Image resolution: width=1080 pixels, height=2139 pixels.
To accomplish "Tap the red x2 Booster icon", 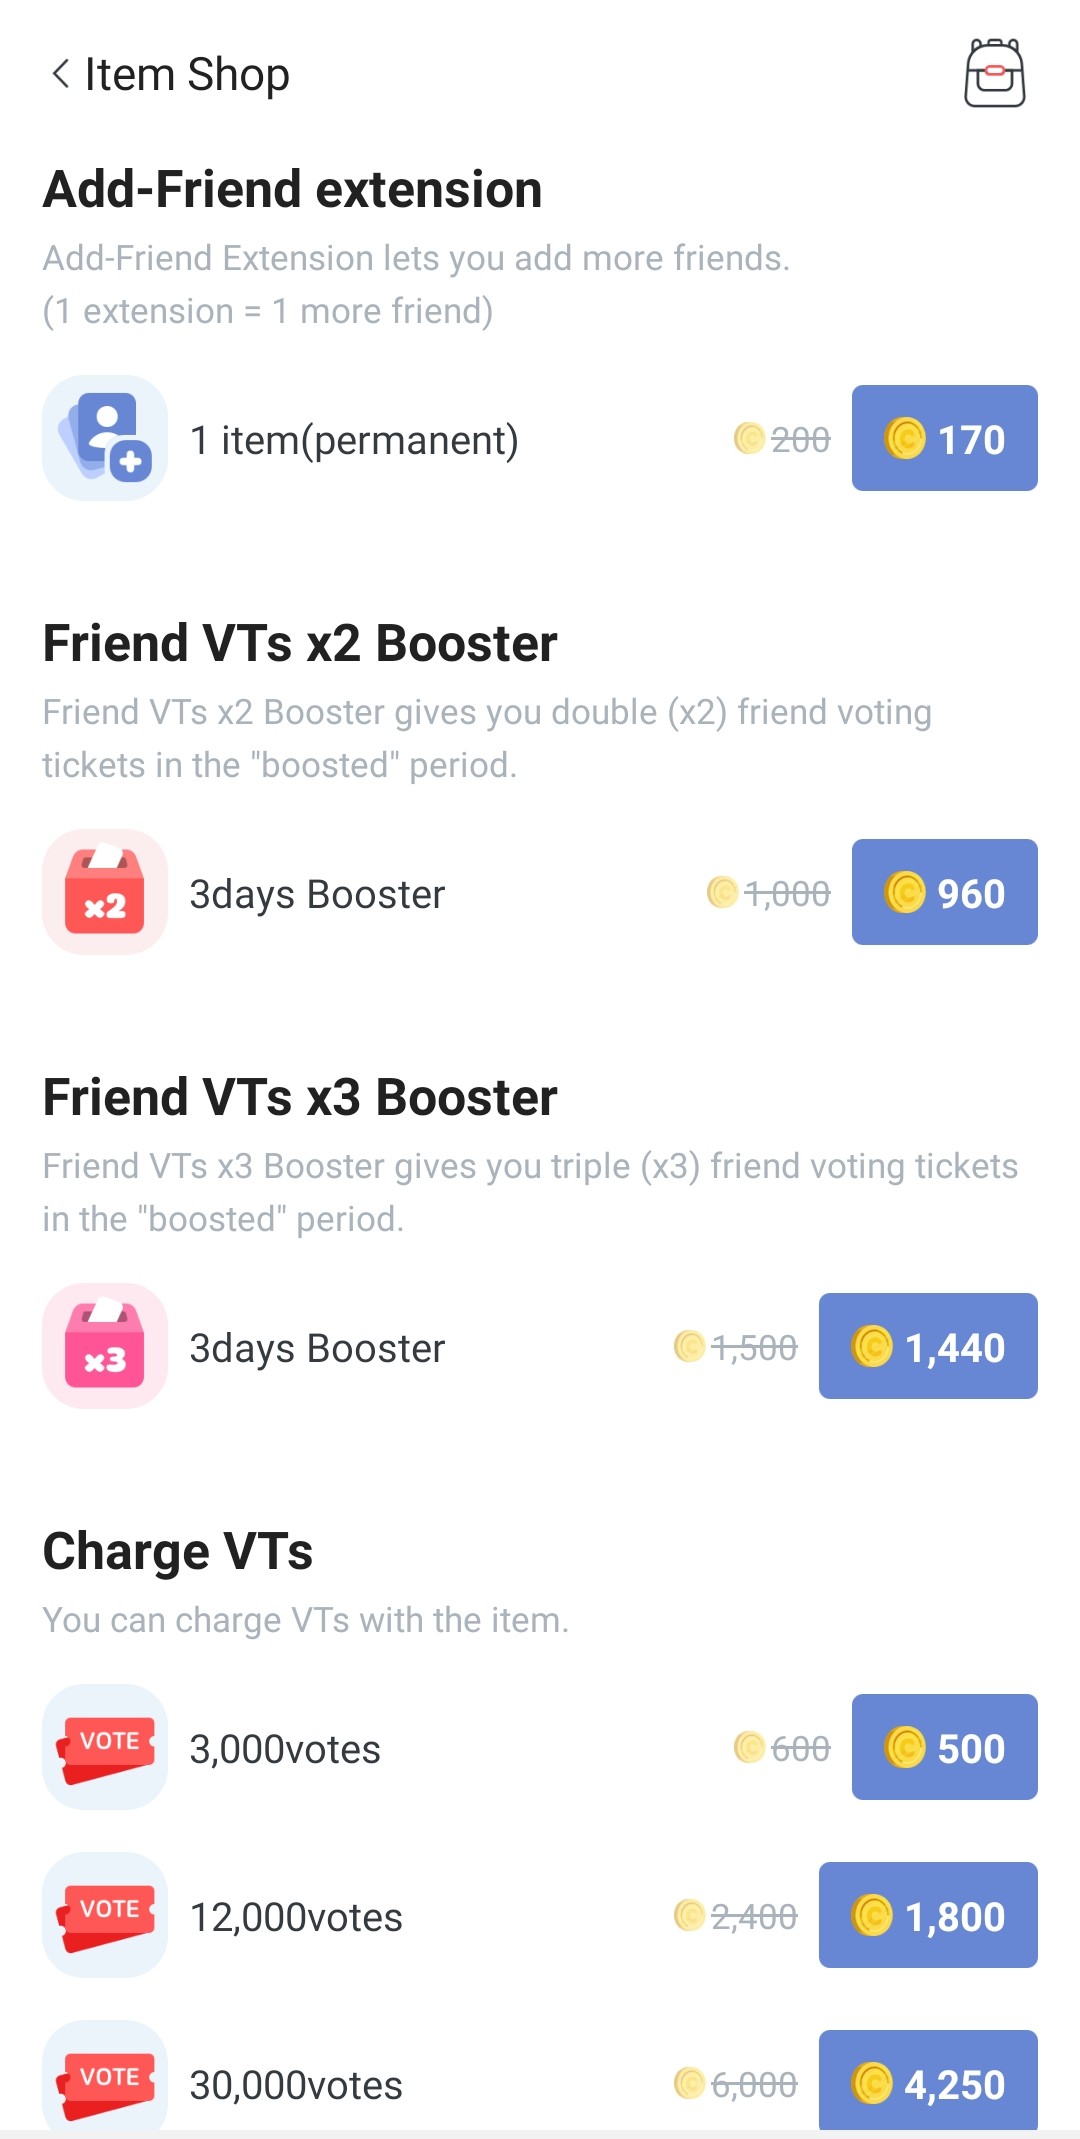I will [x=105, y=892].
